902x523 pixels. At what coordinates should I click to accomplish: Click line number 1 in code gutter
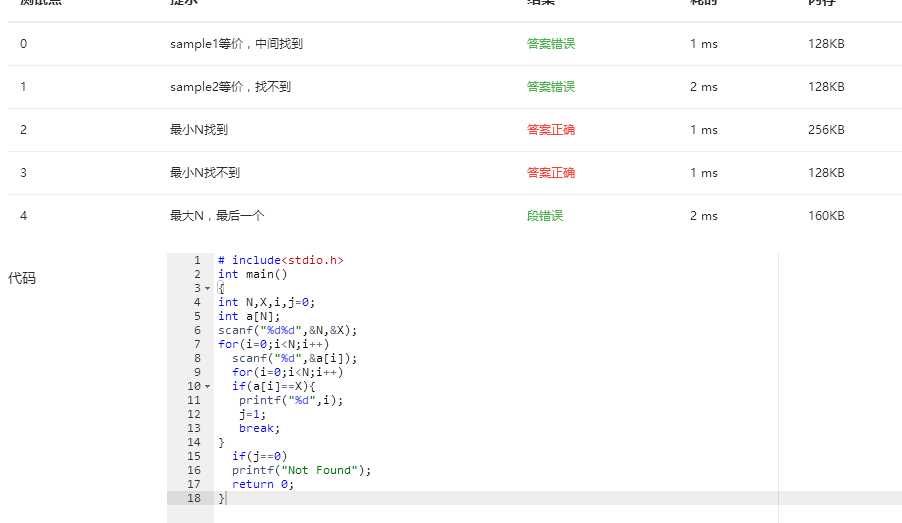pyautogui.click(x=197, y=260)
